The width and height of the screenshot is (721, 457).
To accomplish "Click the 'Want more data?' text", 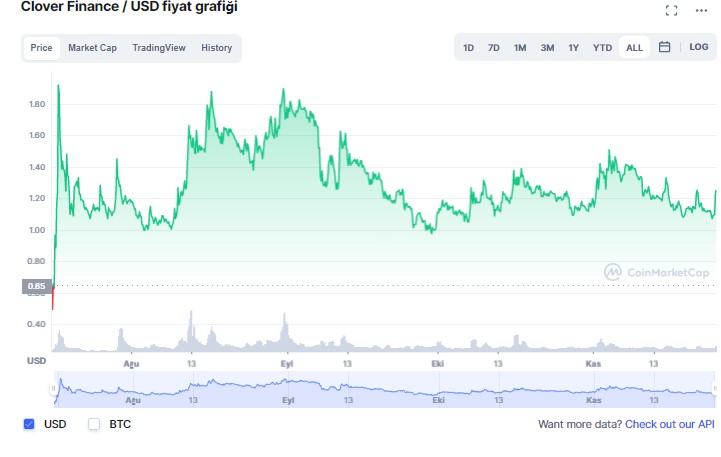I will (x=580, y=424).
